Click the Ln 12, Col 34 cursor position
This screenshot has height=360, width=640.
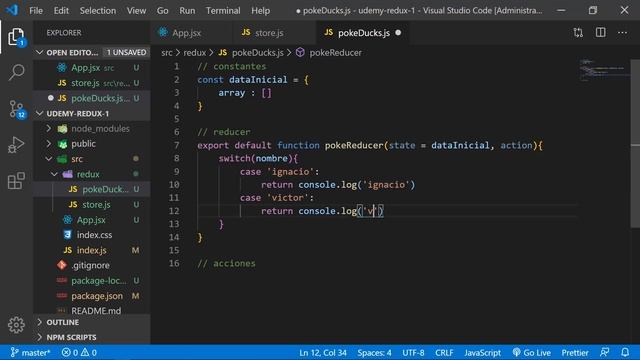point(323,352)
